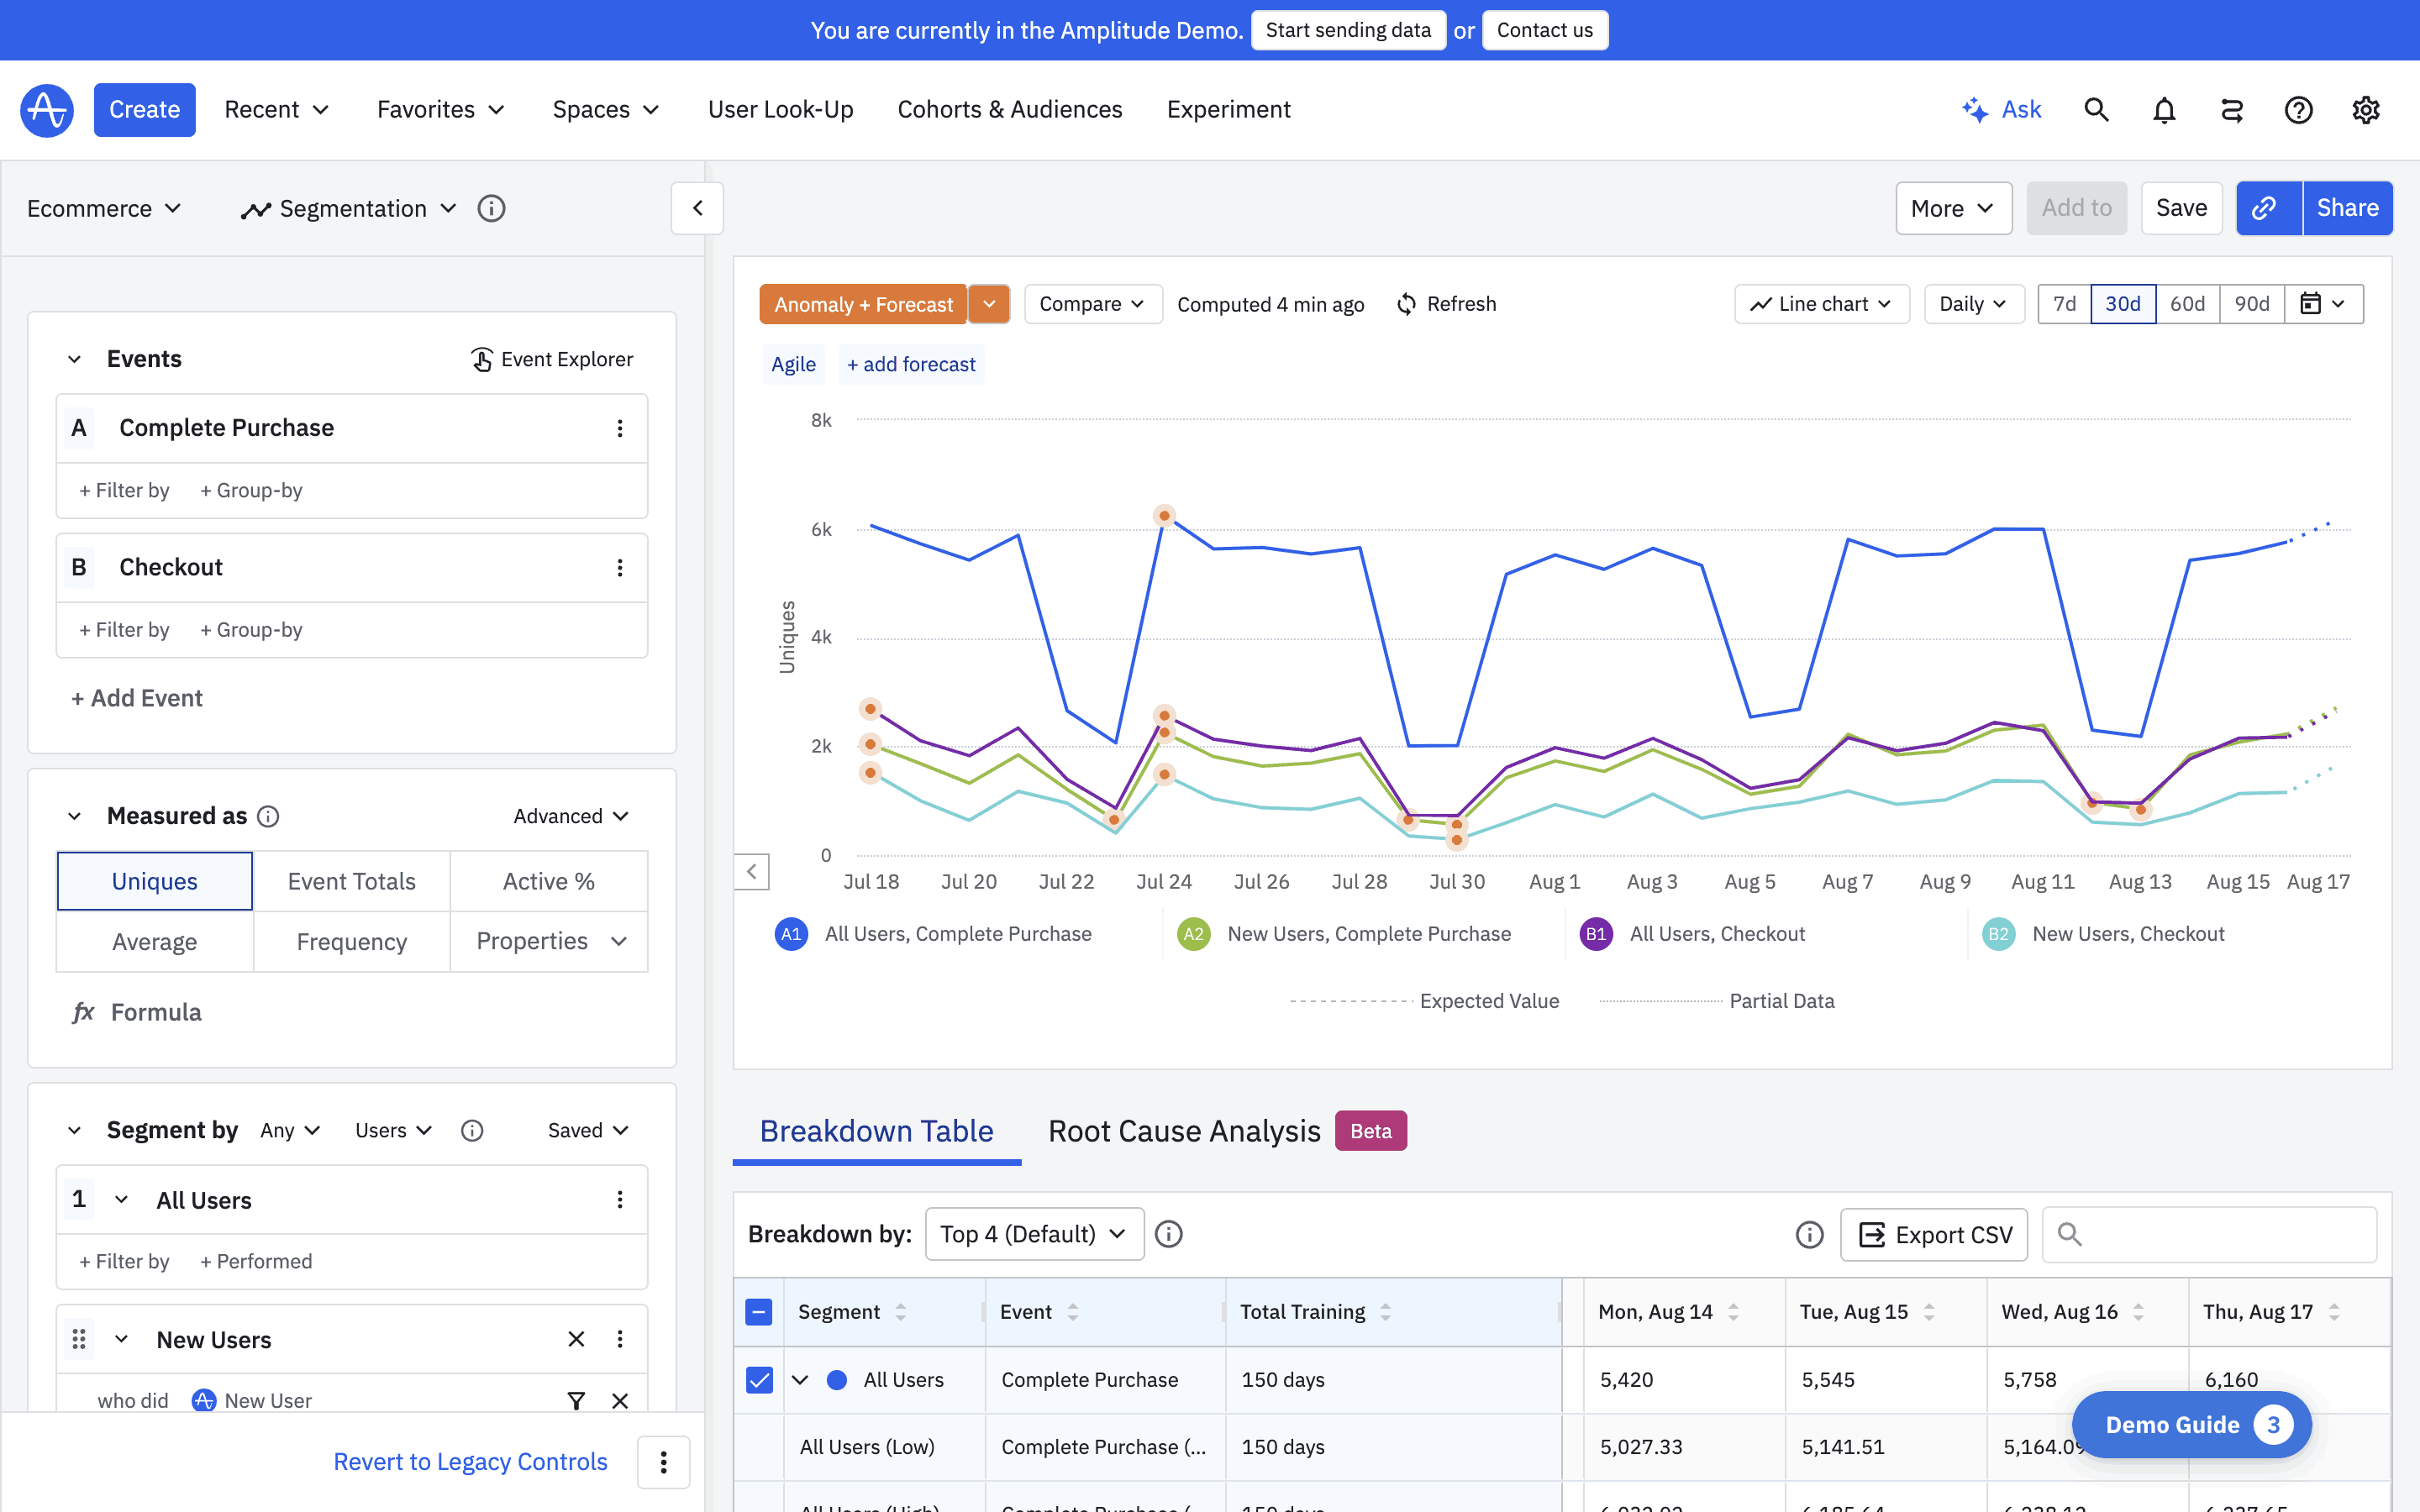Screen dimensions: 2420x1512
Task: Collapse the Events section chevron
Action: pyautogui.click(x=74, y=359)
